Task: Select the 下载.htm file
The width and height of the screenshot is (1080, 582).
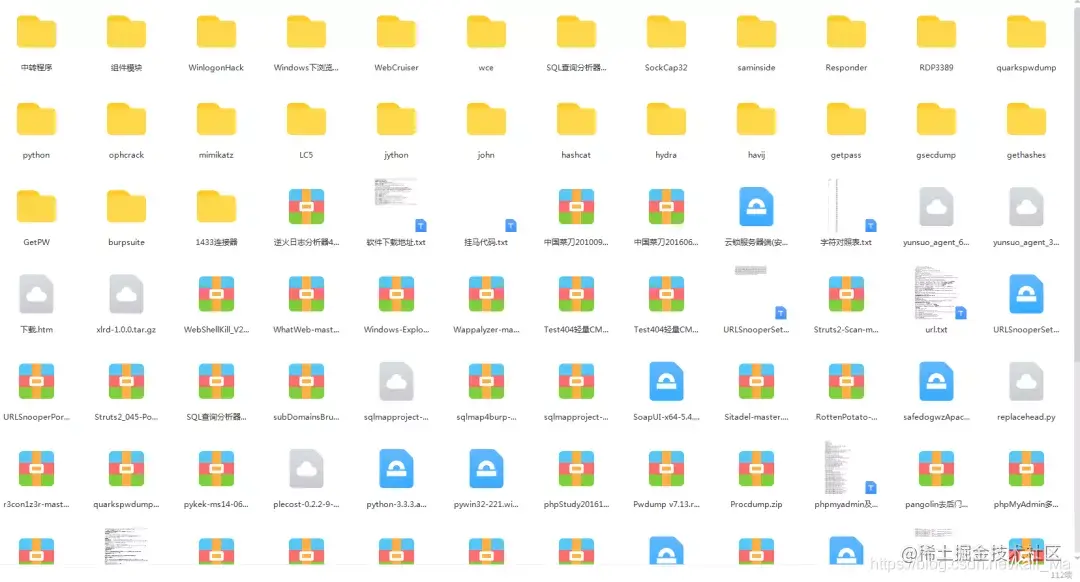Action: coord(37,294)
